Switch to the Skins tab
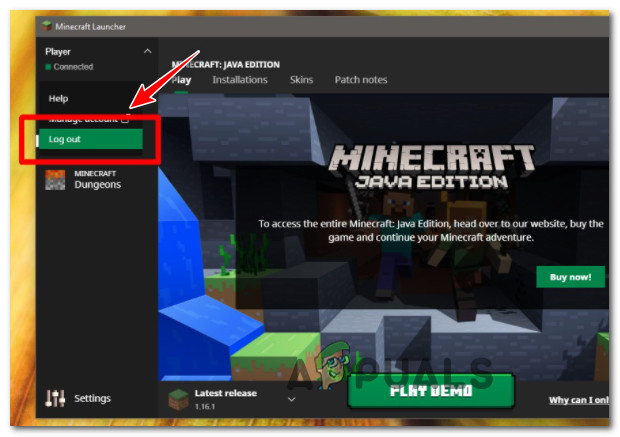 tap(301, 80)
